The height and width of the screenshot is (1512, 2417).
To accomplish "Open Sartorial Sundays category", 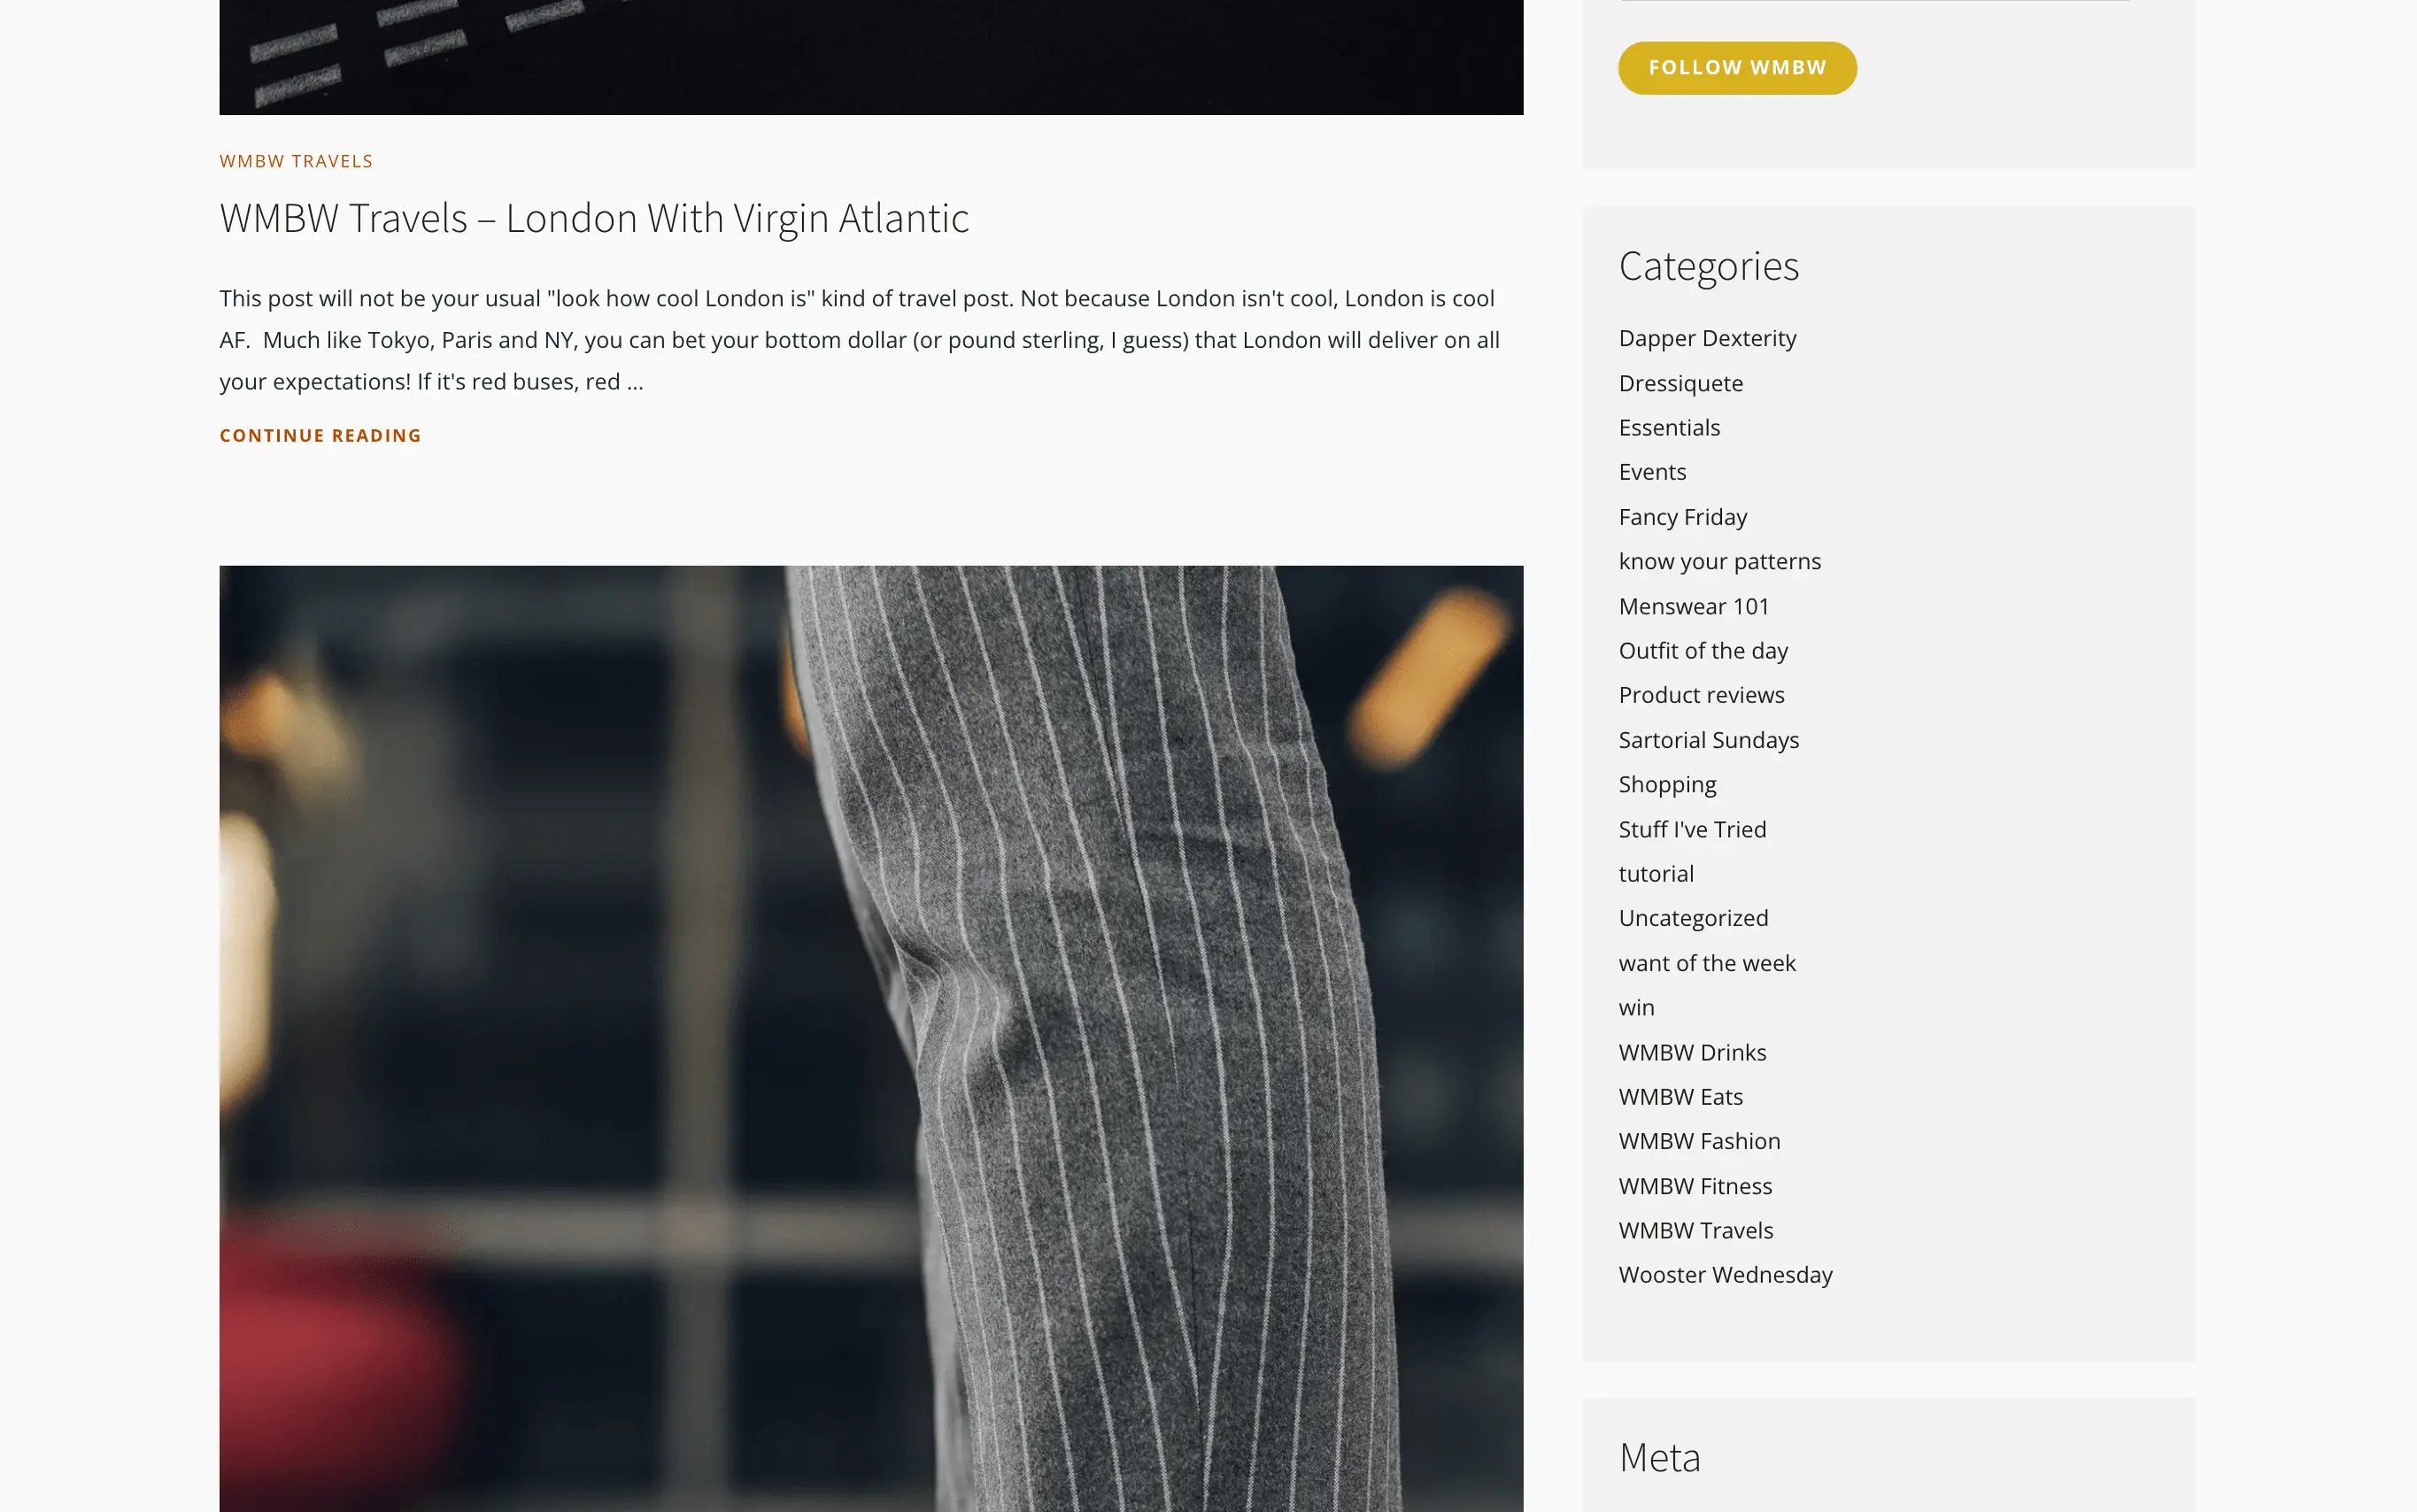I will click(x=1710, y=738).
